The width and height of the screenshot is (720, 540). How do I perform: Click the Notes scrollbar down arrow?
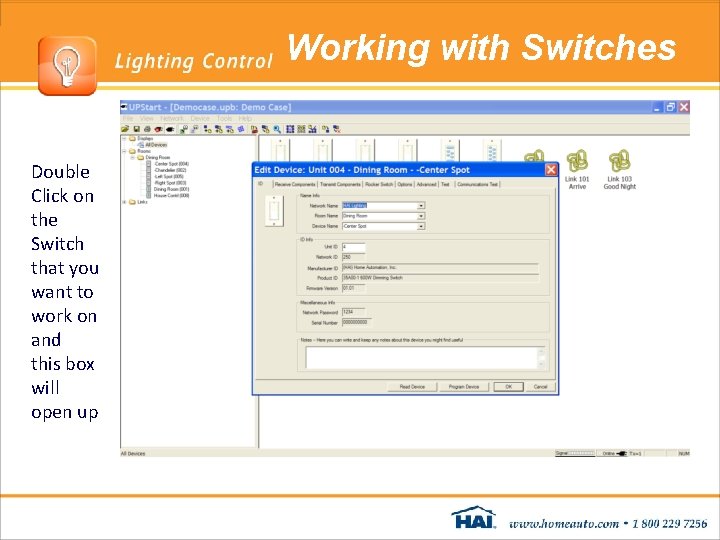[541, 365]
